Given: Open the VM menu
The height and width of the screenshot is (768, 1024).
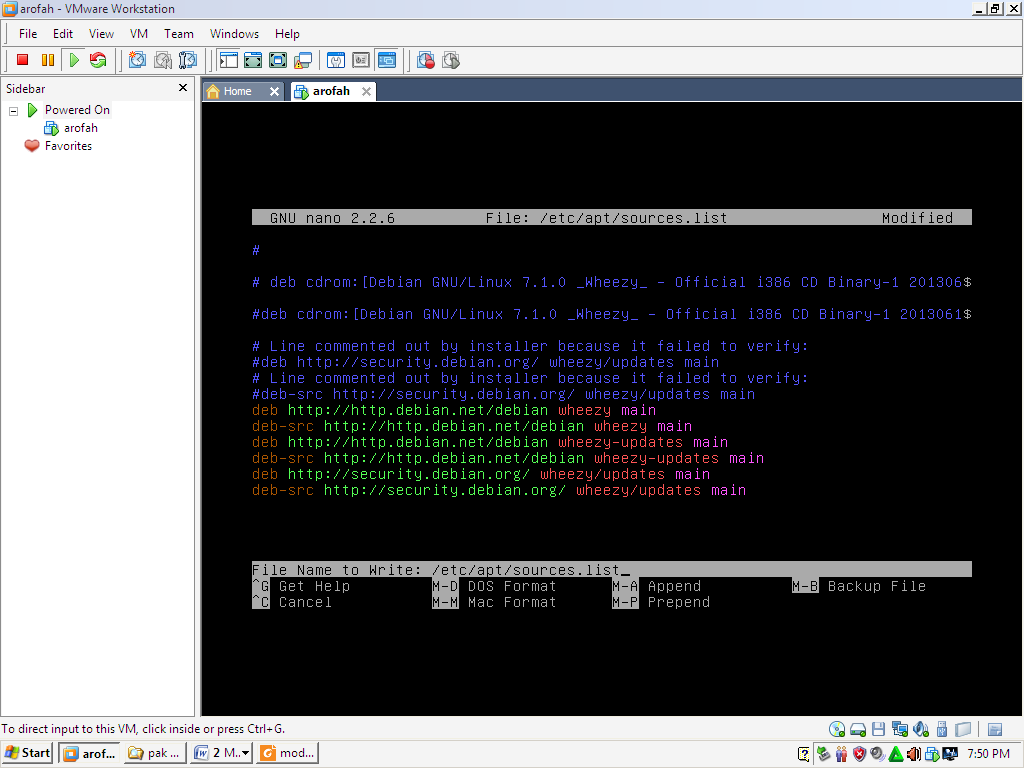Looking at the screenshot, I should [139, 33].
